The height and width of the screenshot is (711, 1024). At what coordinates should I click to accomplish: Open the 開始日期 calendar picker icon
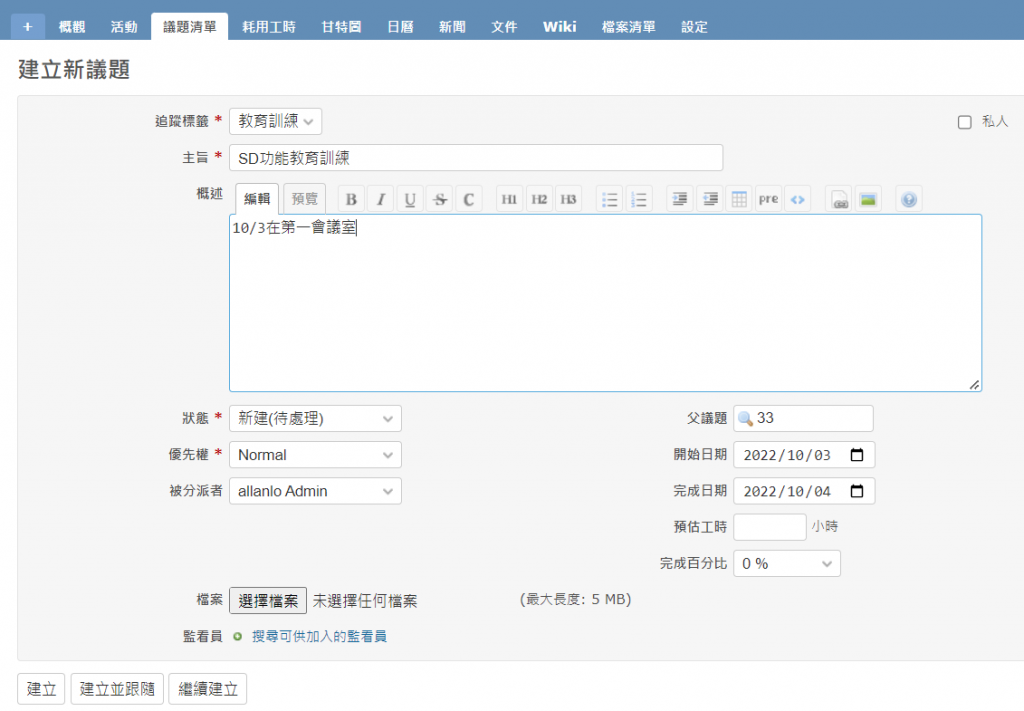point(857,455)
